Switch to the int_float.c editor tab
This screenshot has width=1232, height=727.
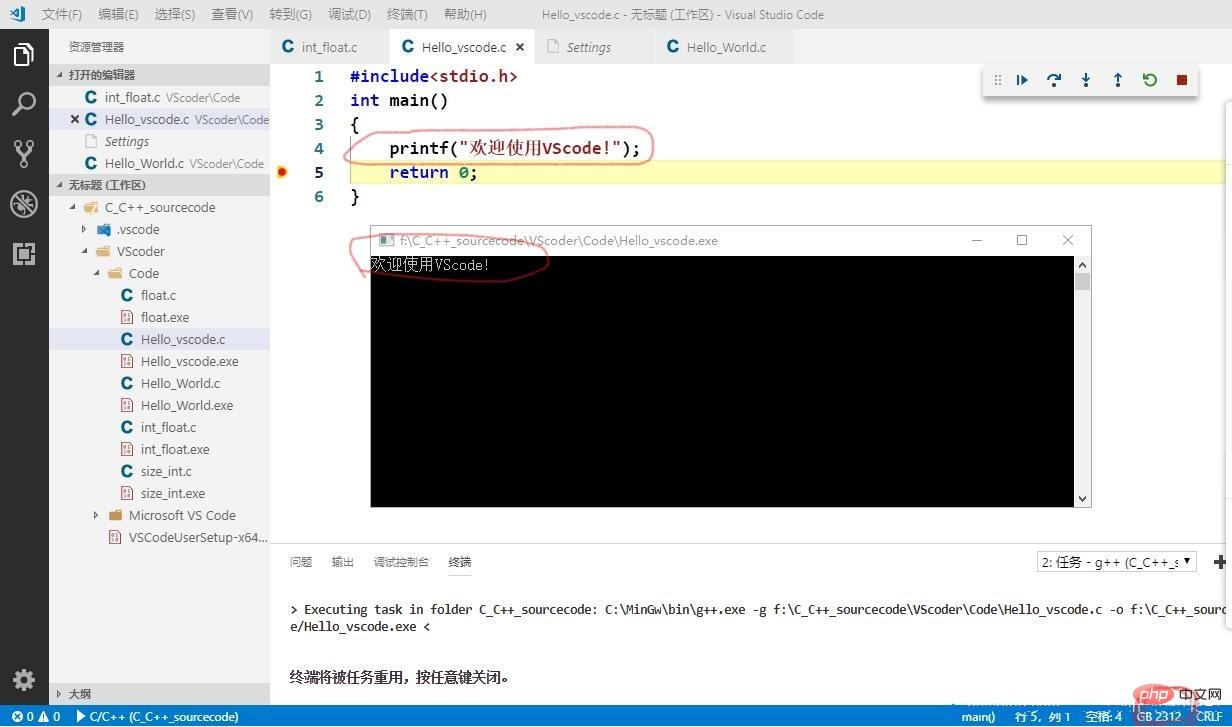coord(330,47)
